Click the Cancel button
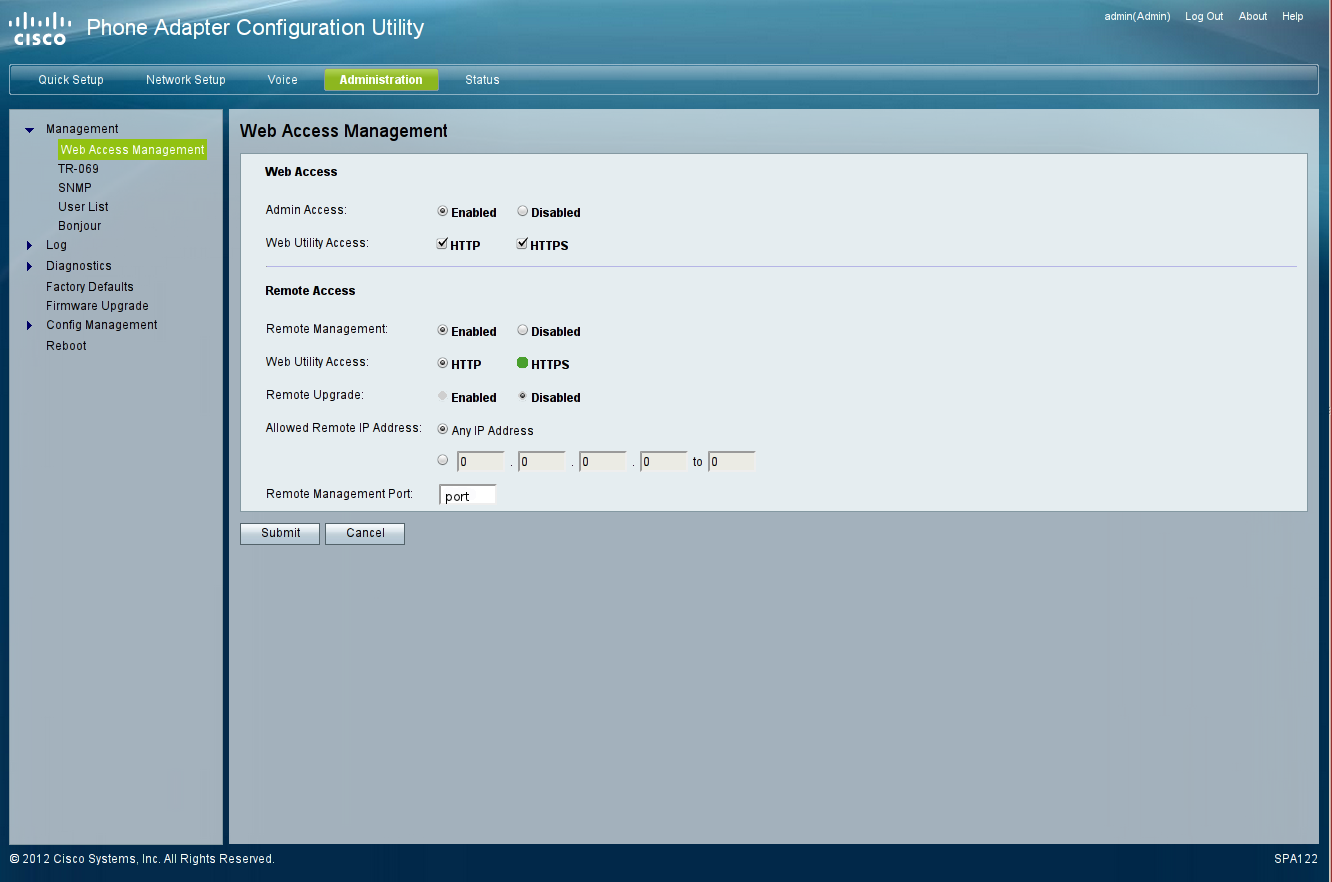Viewport: 1332px width, 882px height. [365, 534]
